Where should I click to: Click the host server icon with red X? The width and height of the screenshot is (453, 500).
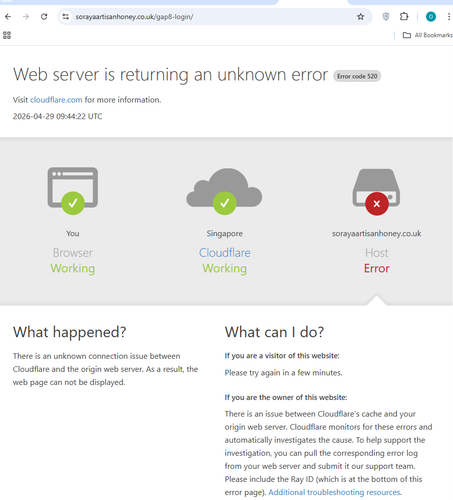pos(376,192)
